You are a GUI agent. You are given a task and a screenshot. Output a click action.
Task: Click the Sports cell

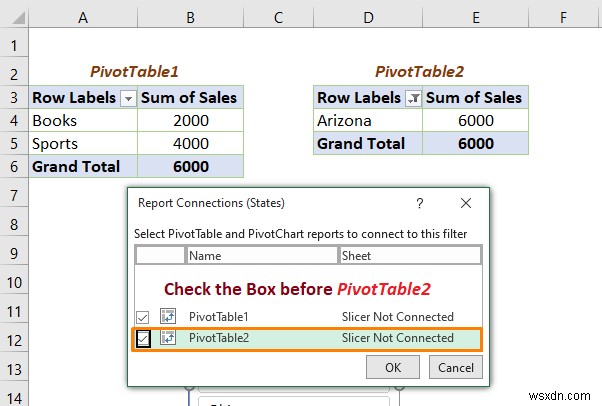pos(83,144)
